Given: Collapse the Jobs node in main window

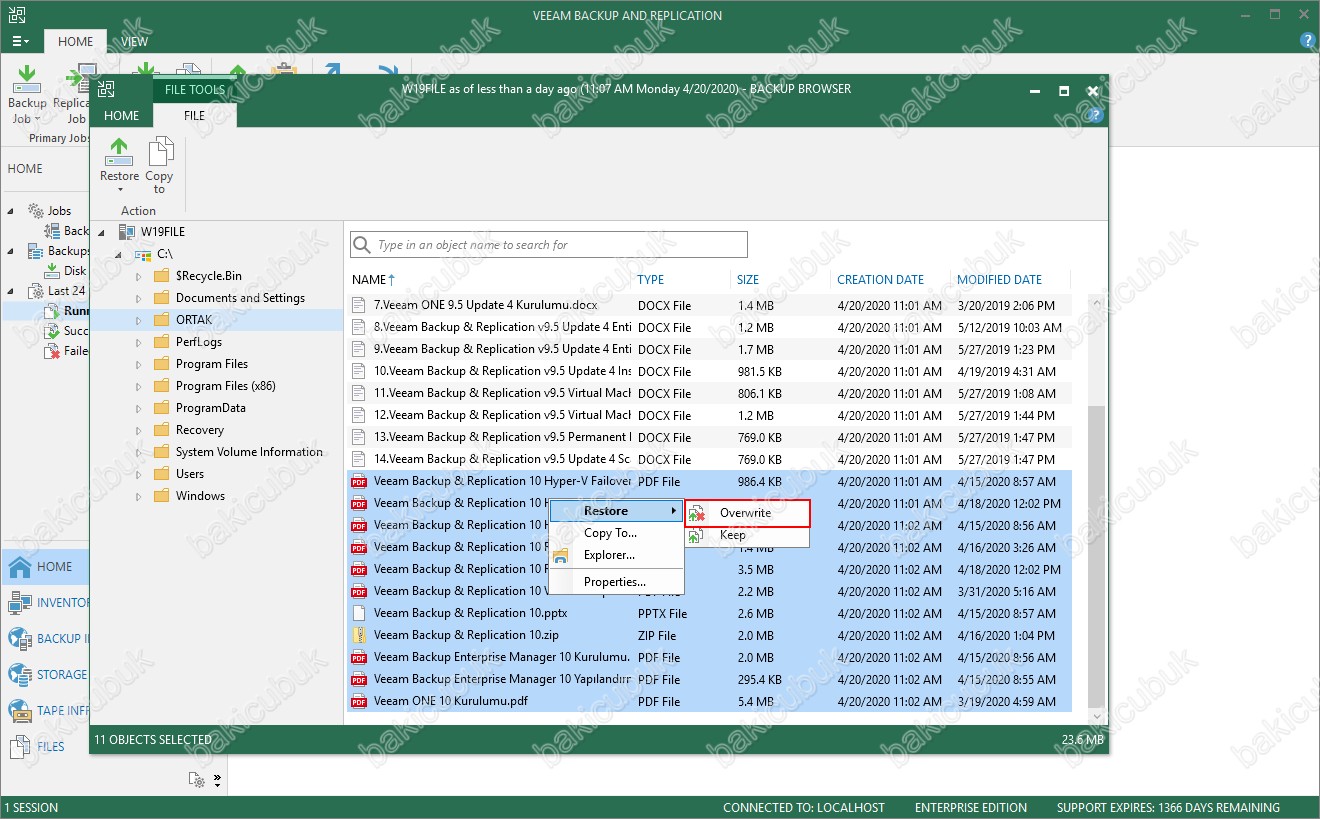Looking at the screenshot, I should tap(11, 211).
